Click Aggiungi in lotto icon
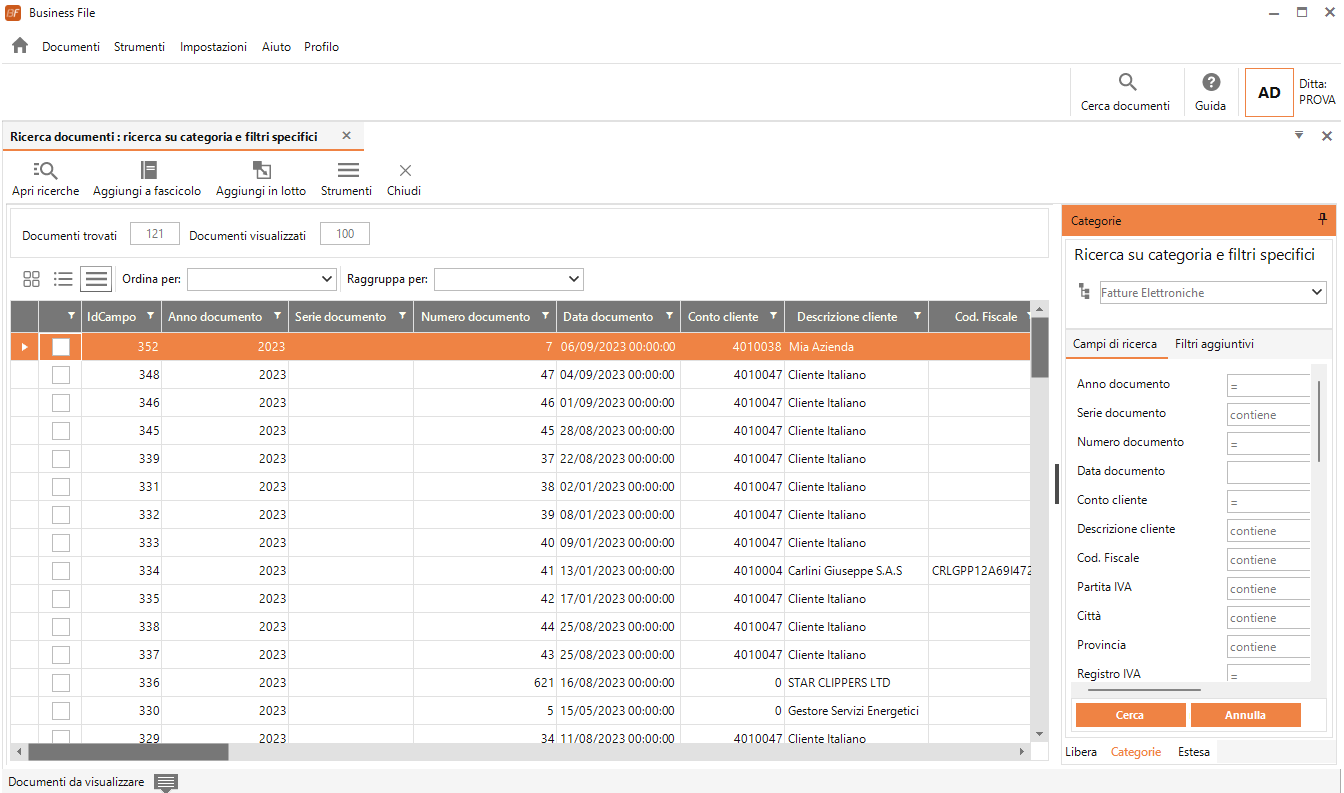Viewport: 1344px width, 793px height. [x=261, y=170]
